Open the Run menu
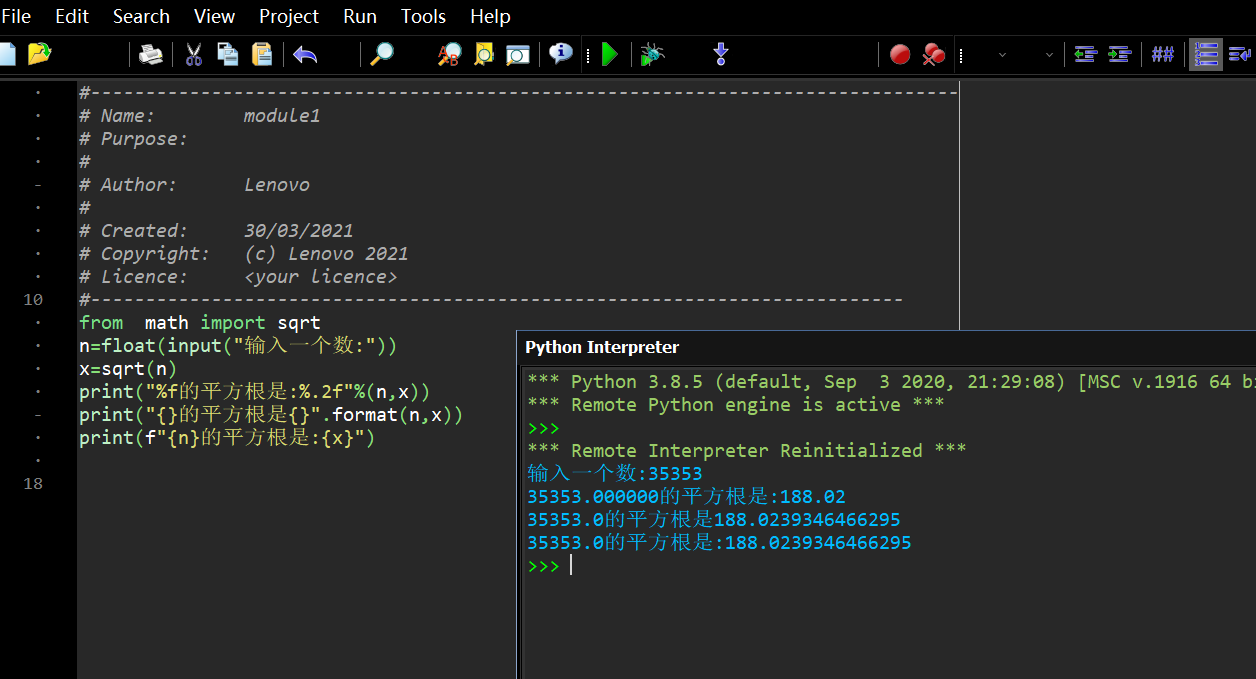1256x679 pixels. tap(360, 16)
